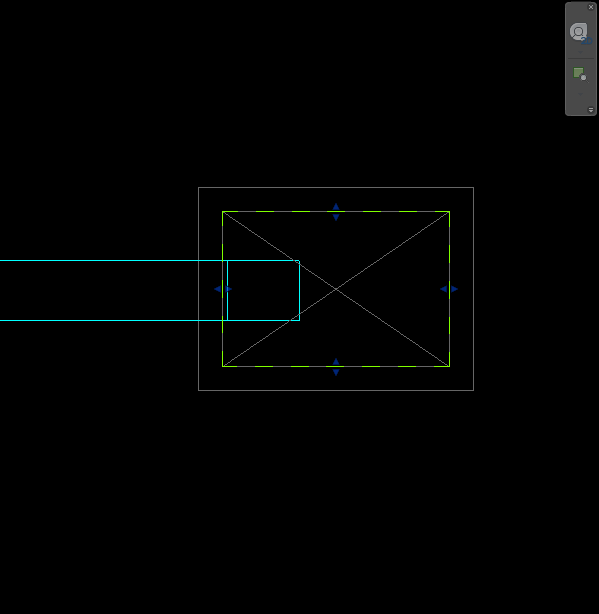Open the navigation bar customize menu
This screenshot has height=614, width=599.
pos(591,110)
